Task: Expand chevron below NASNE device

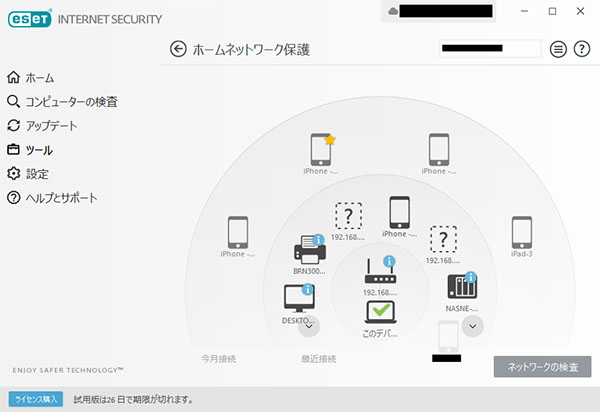Action: pyautogui.click(x=473, y=326)
